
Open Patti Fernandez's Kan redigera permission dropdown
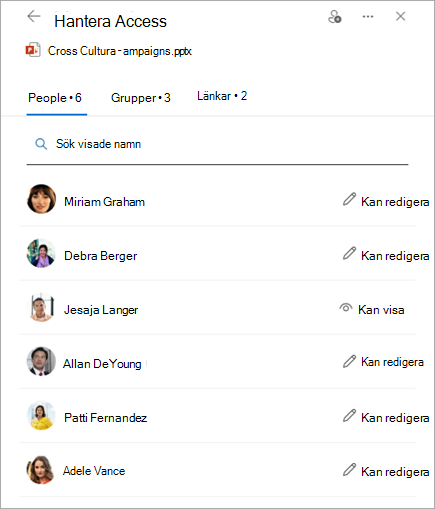386,418
